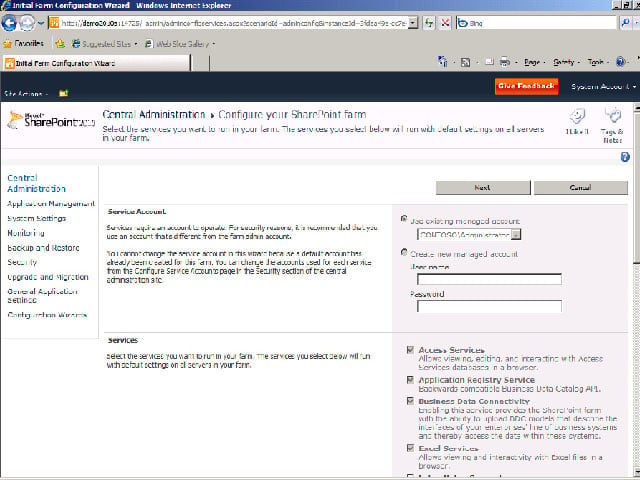The height and width of the screenshot is (480, 640).
Task: Open the Site Actions menu
Action: (x=26, y=93)
